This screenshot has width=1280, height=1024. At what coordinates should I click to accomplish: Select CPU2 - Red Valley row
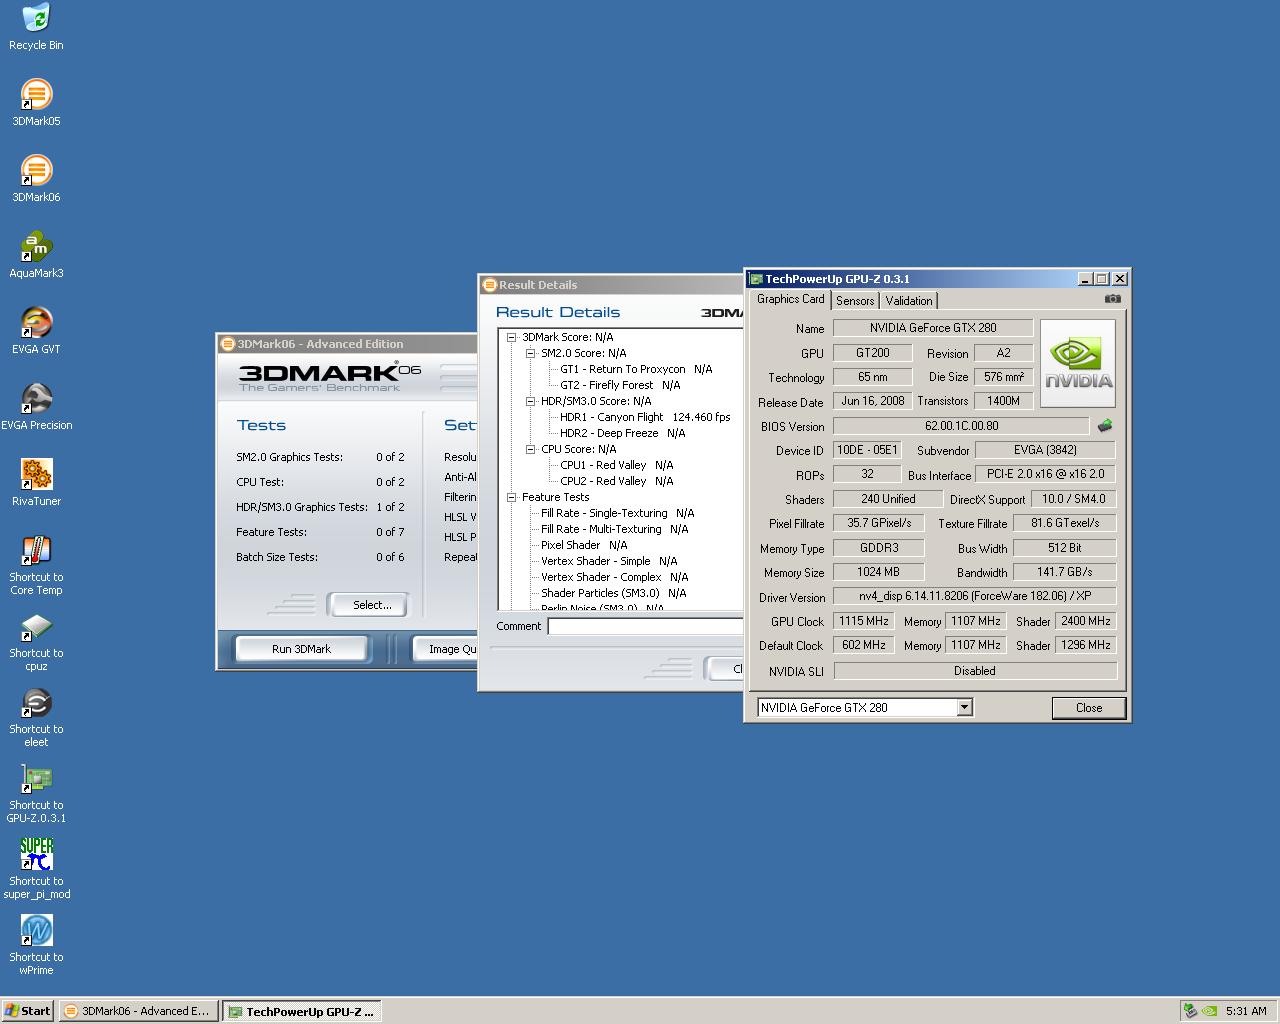coord(617,481)
